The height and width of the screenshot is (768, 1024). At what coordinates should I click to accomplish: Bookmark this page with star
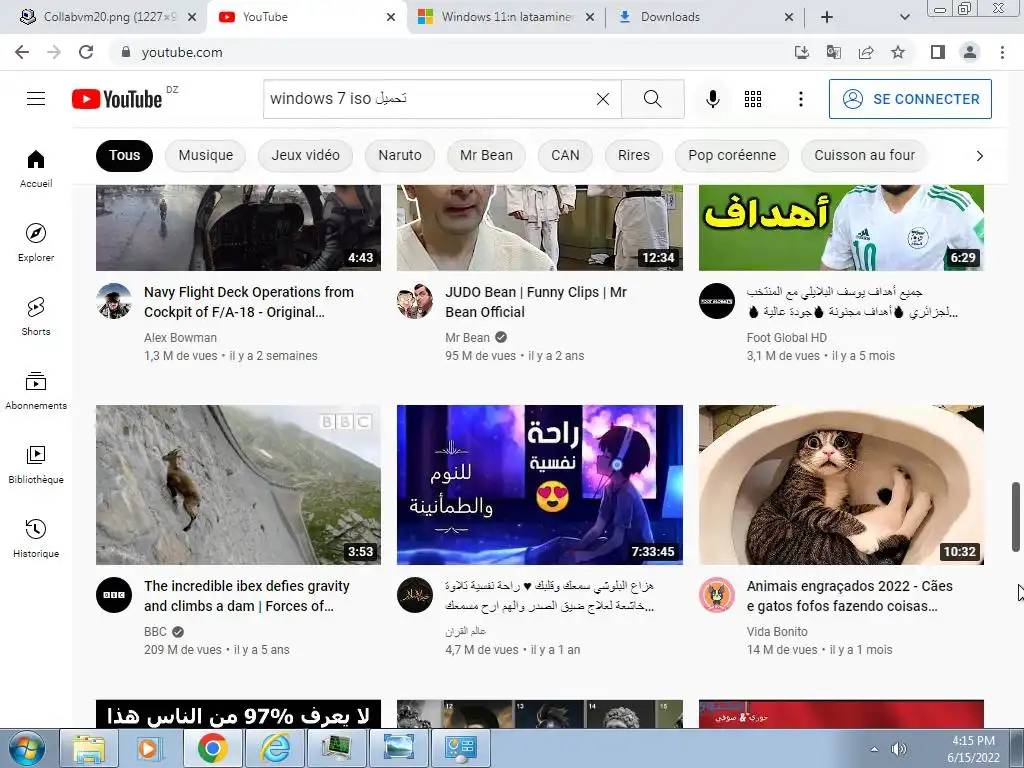click(898, 52)
